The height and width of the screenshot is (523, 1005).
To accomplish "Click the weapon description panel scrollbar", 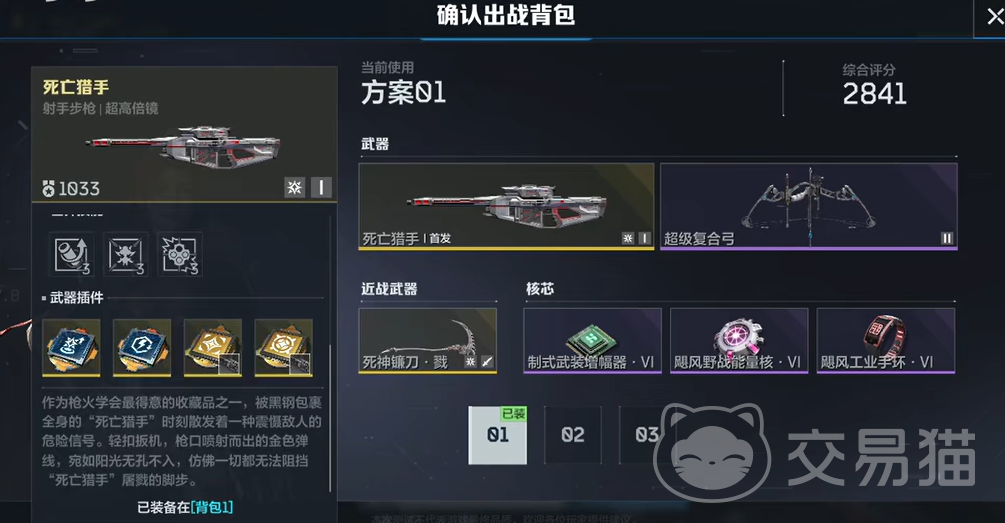I will click(330, 419).
